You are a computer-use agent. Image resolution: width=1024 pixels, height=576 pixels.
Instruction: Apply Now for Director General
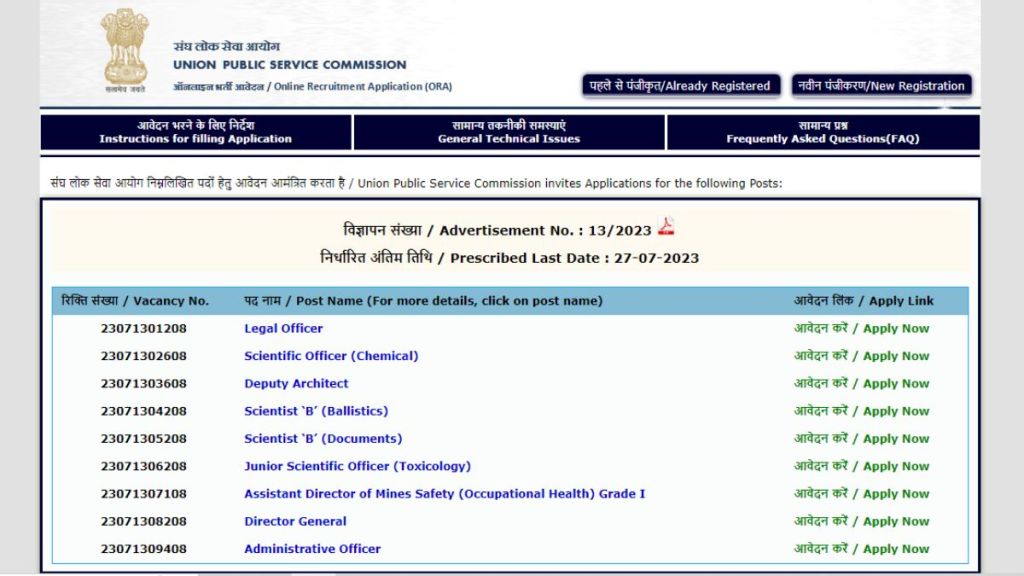(x=861, y=521)
